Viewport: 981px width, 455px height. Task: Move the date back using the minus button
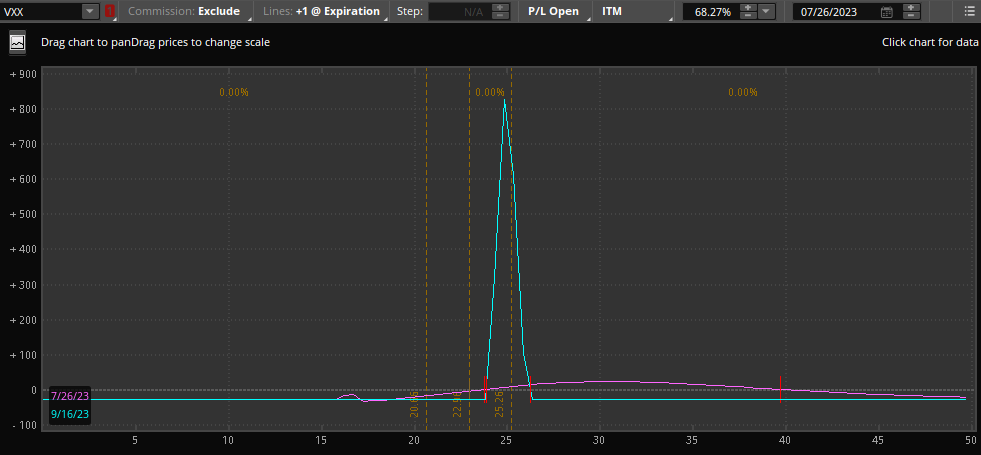911,17
